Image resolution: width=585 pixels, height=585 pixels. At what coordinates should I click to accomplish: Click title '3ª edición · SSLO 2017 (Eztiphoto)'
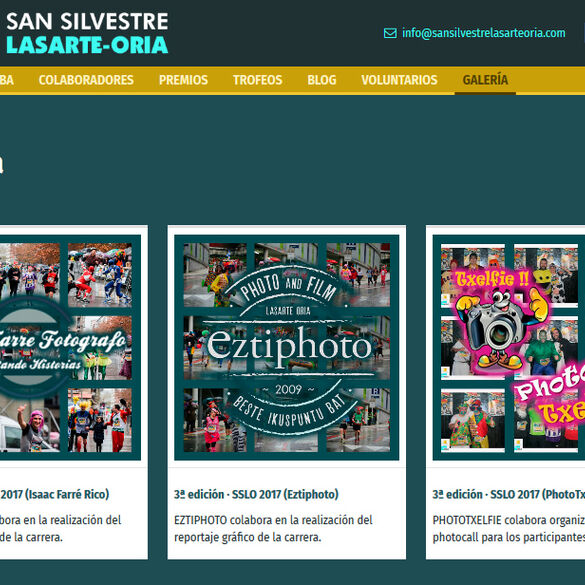[256, 494]
